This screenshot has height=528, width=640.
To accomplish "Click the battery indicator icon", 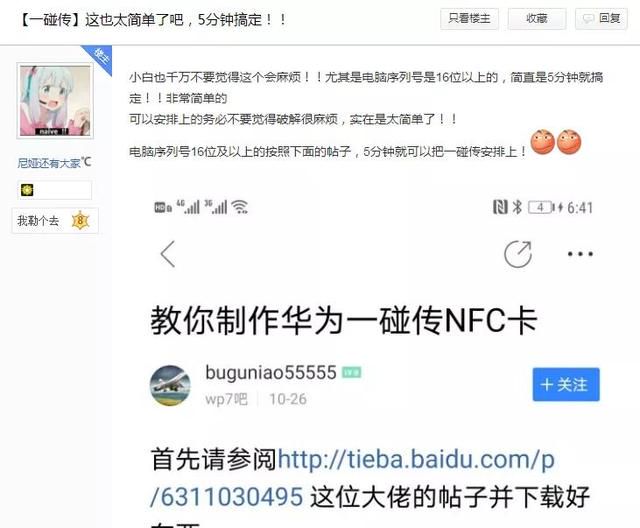I will 542,207.
